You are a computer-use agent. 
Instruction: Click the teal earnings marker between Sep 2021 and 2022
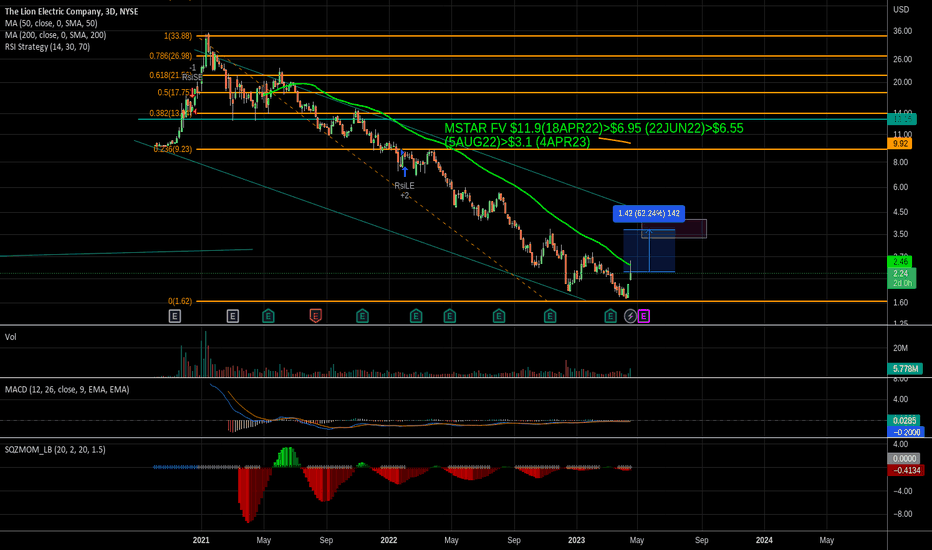pyautogui.click(x=362, y=316)
